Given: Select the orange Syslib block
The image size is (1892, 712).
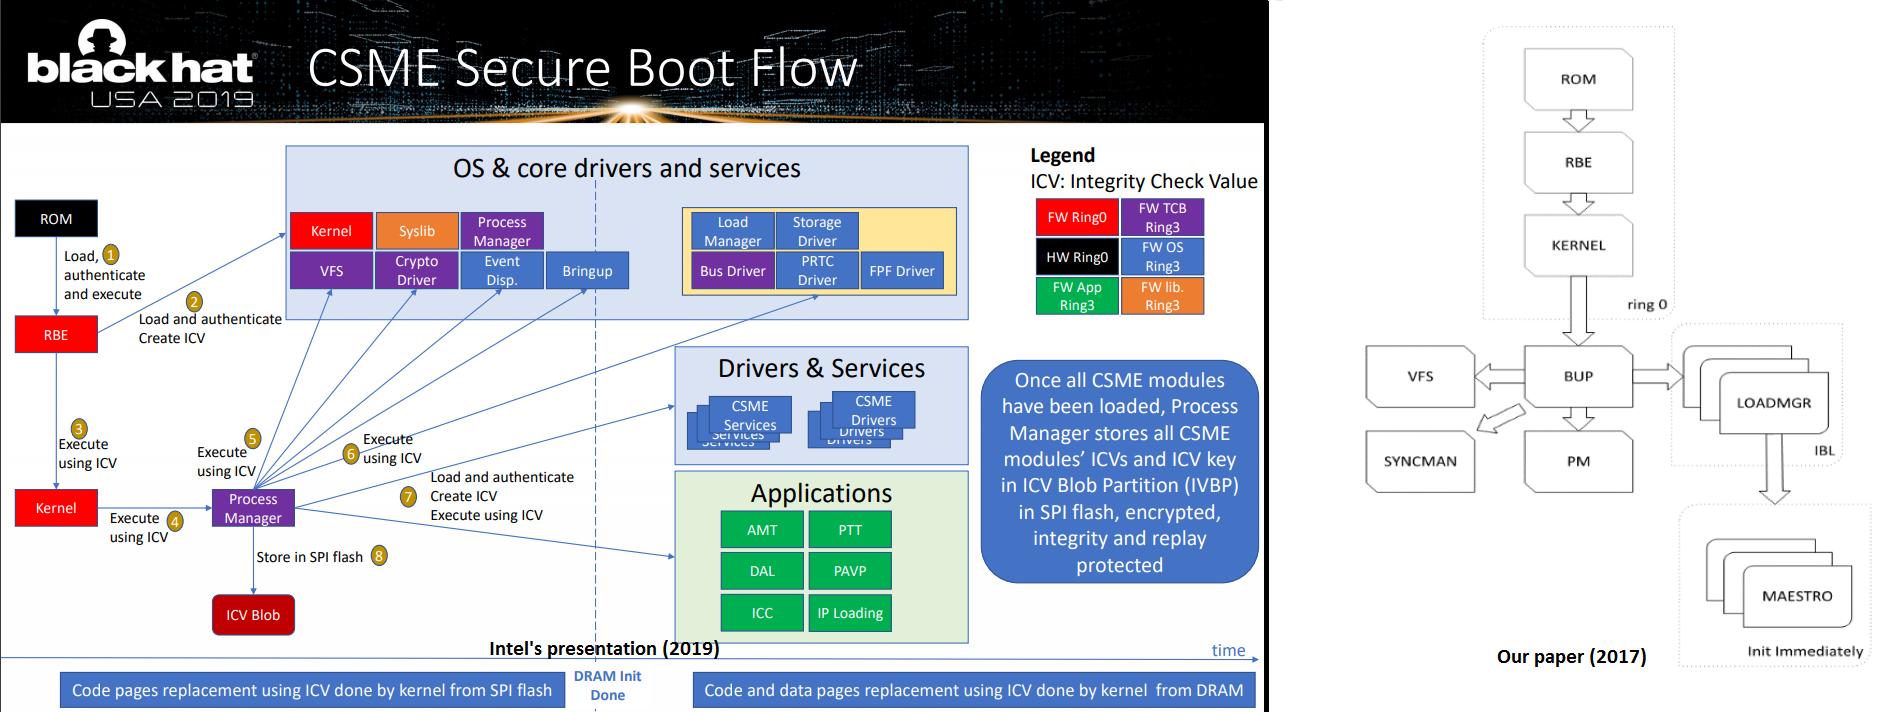Looking at the screenshot, I should click(x=417, y=231).
